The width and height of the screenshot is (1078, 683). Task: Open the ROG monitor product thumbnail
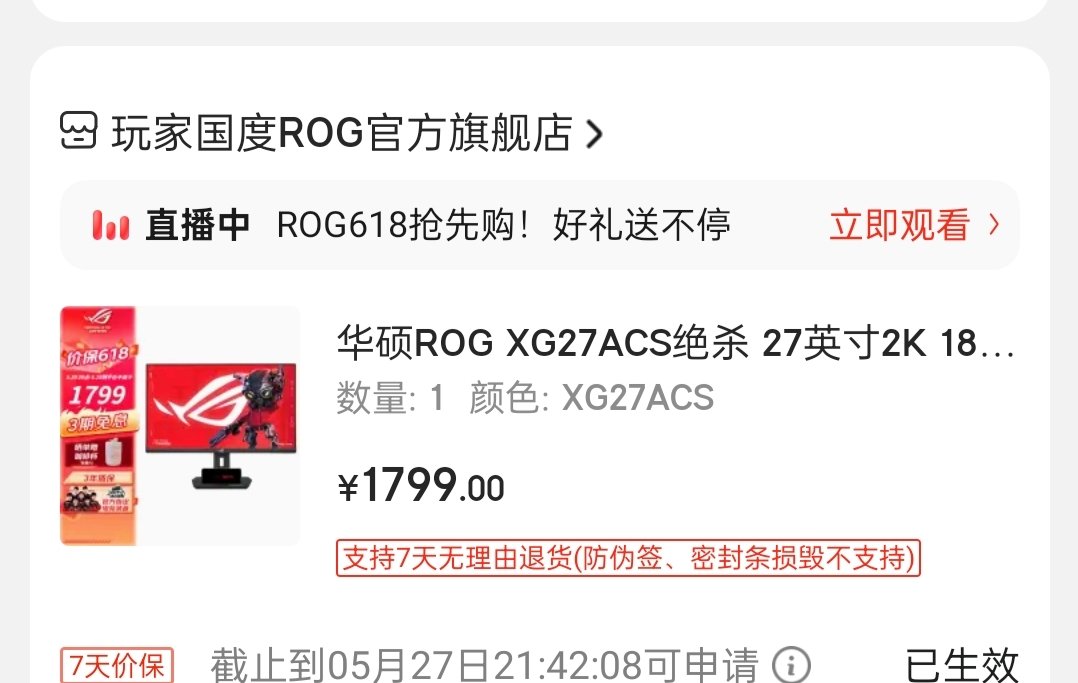180,426
